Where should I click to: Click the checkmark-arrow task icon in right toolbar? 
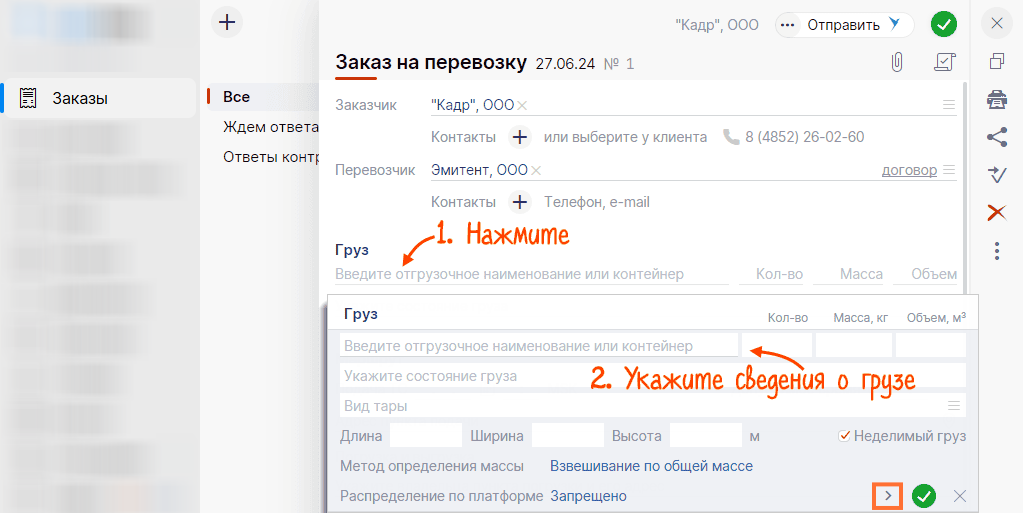coord(997,174)
